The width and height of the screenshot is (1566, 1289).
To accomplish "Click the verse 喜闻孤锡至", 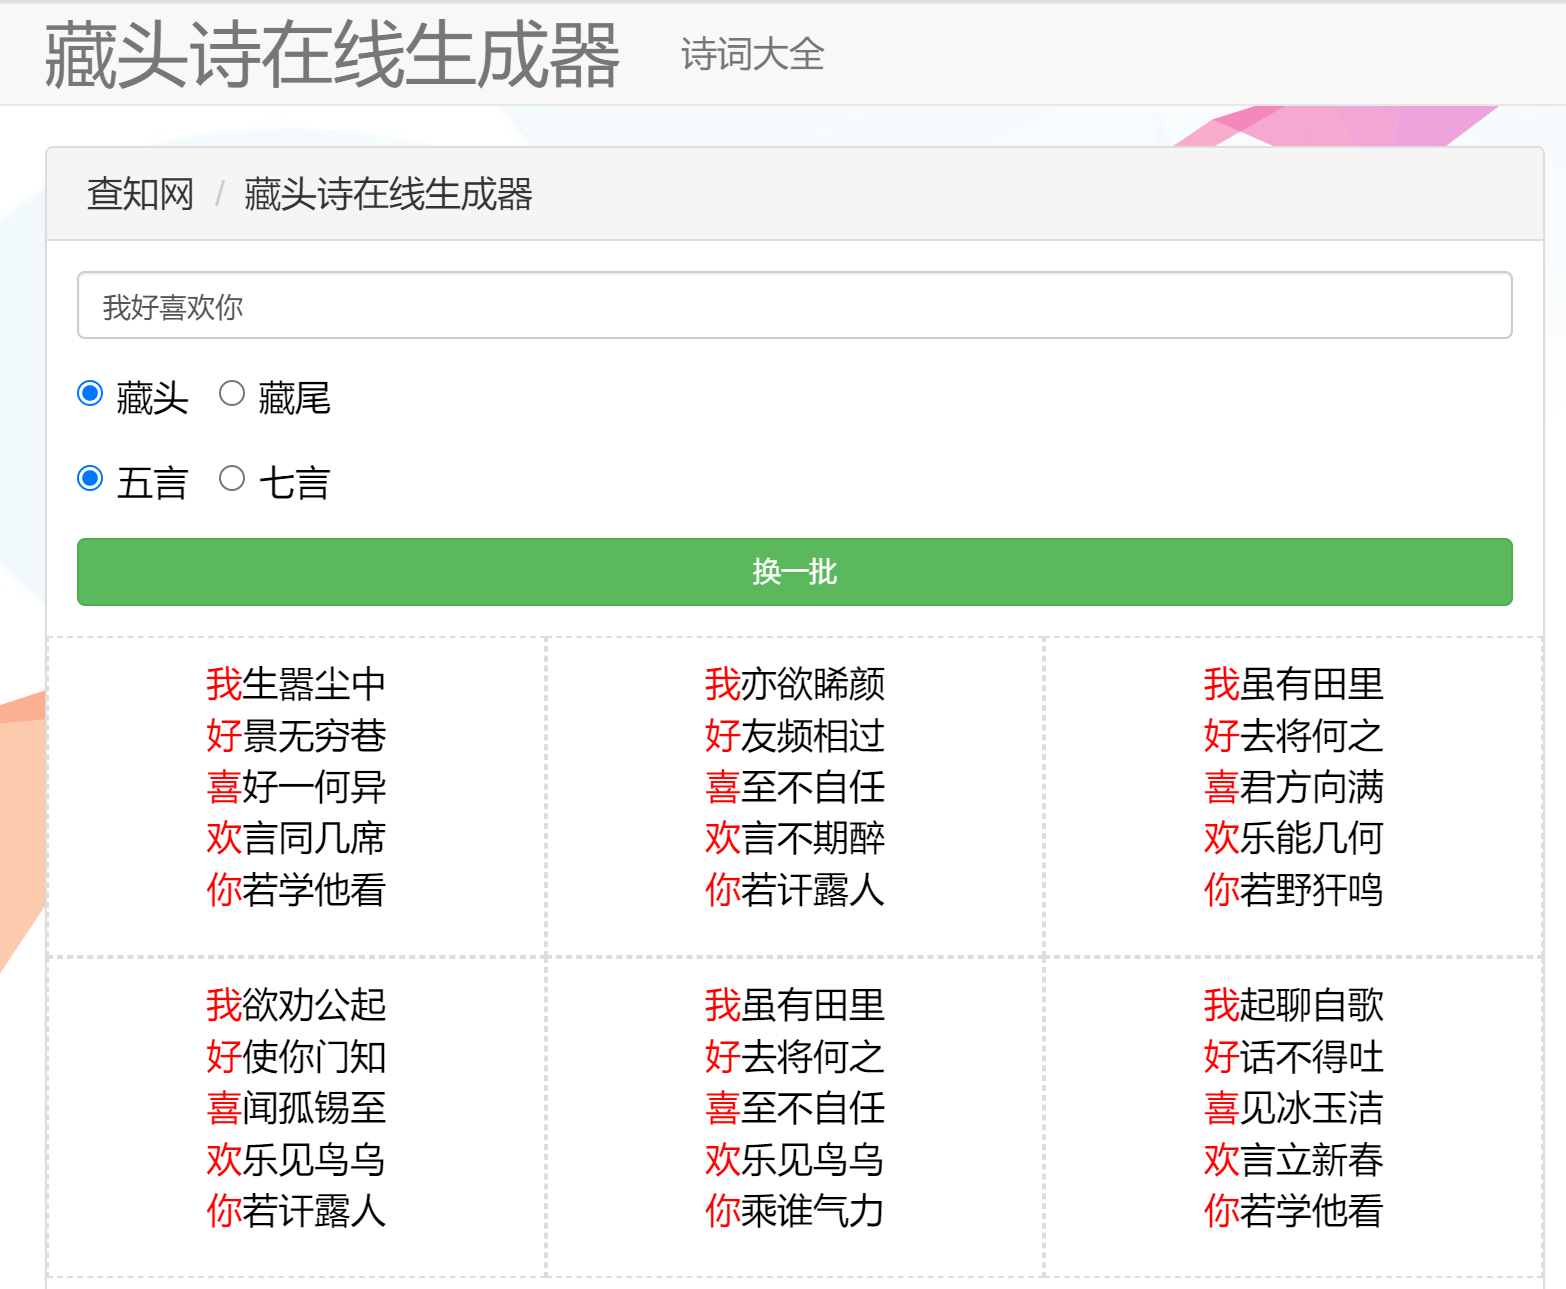I will pyautogui.click(x=296, y=1108).
